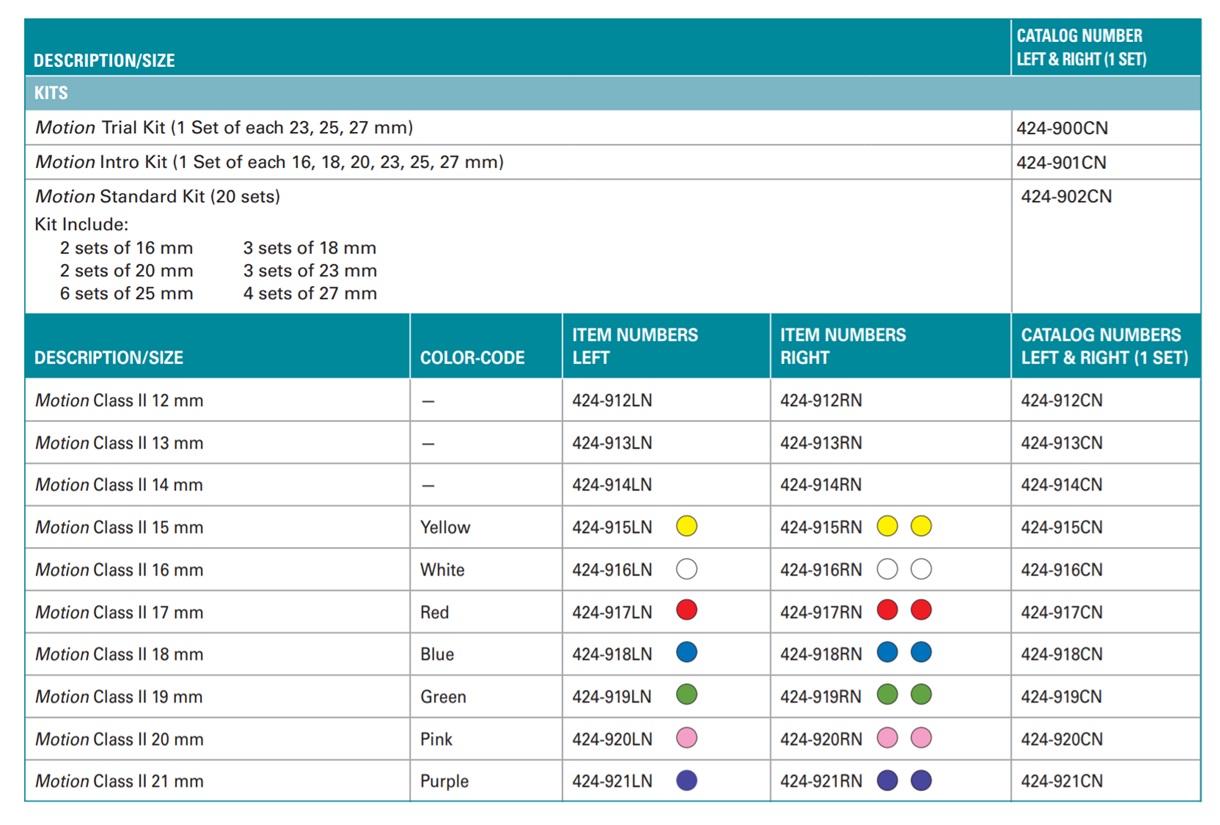Image resolution: width=1220 pixels, height=825 pixels.
Task: Select the '3 sets of 18 mm' entry
Action: [x=310, y=248]
